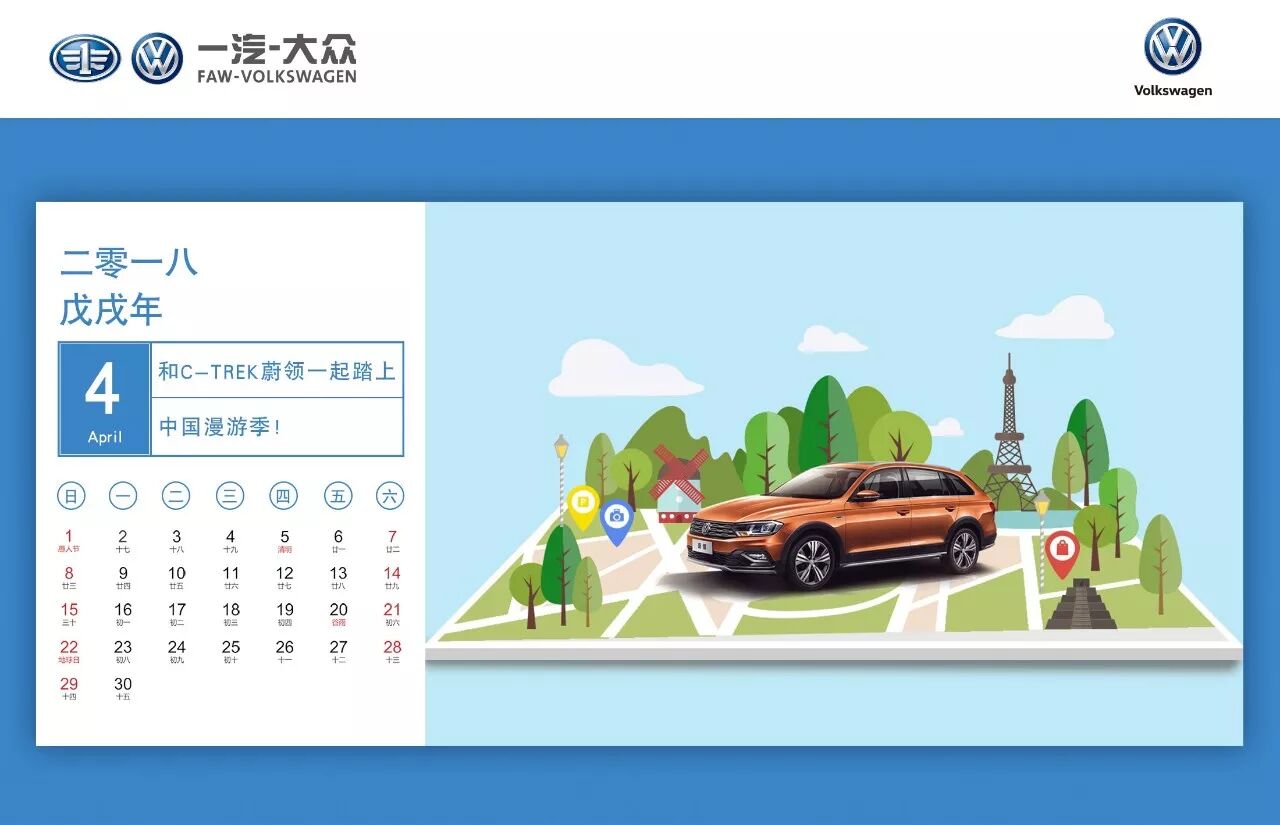
Task: Click the 一汽-大众 brand wordmark
Action: [x=276, y=49]
